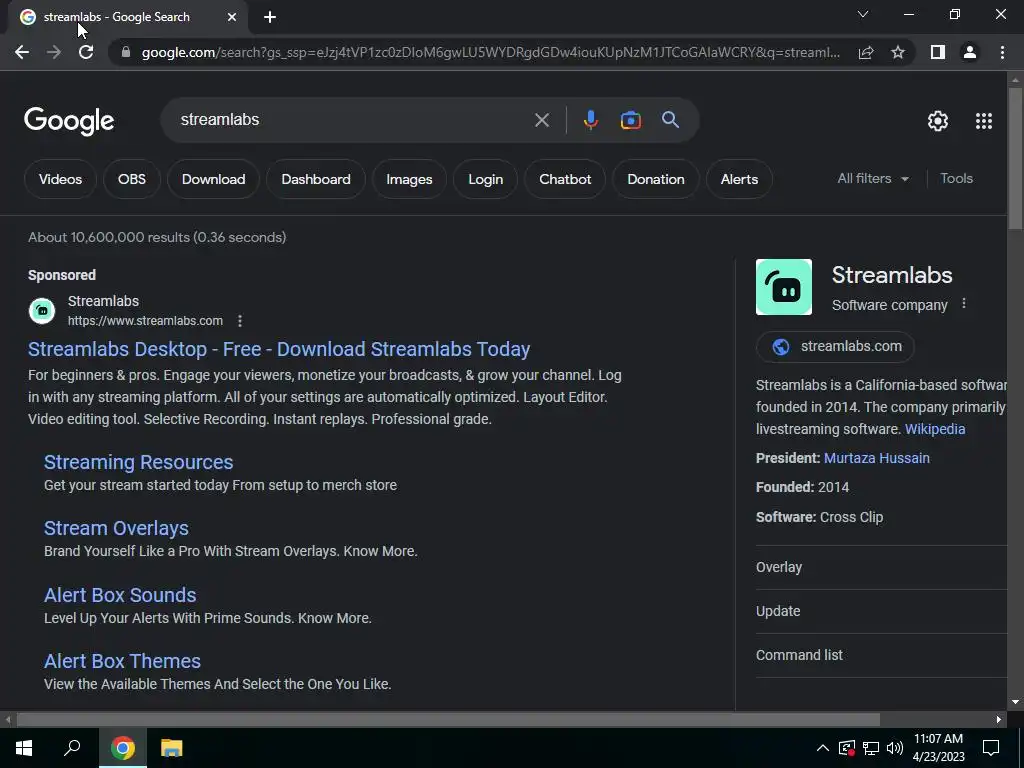Click the horizontal scrollbar right arrow
Image resolution: width=1024 pixels, height=768 pixels.
point(999,719)
